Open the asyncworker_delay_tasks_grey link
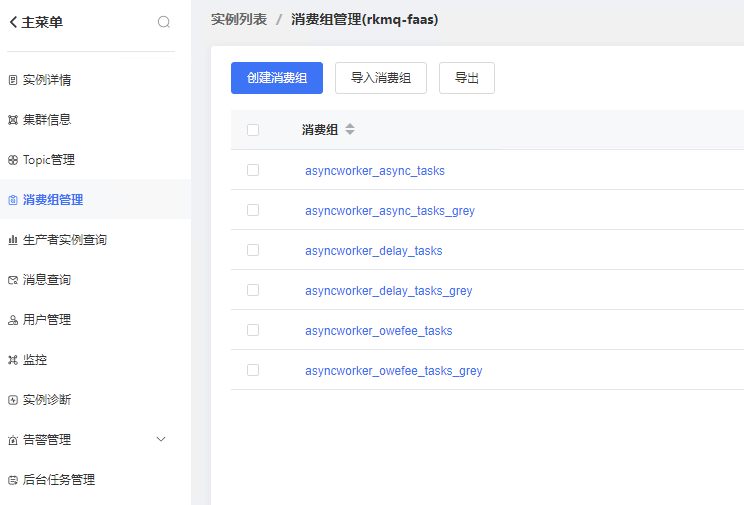 [x=389, y=291]
